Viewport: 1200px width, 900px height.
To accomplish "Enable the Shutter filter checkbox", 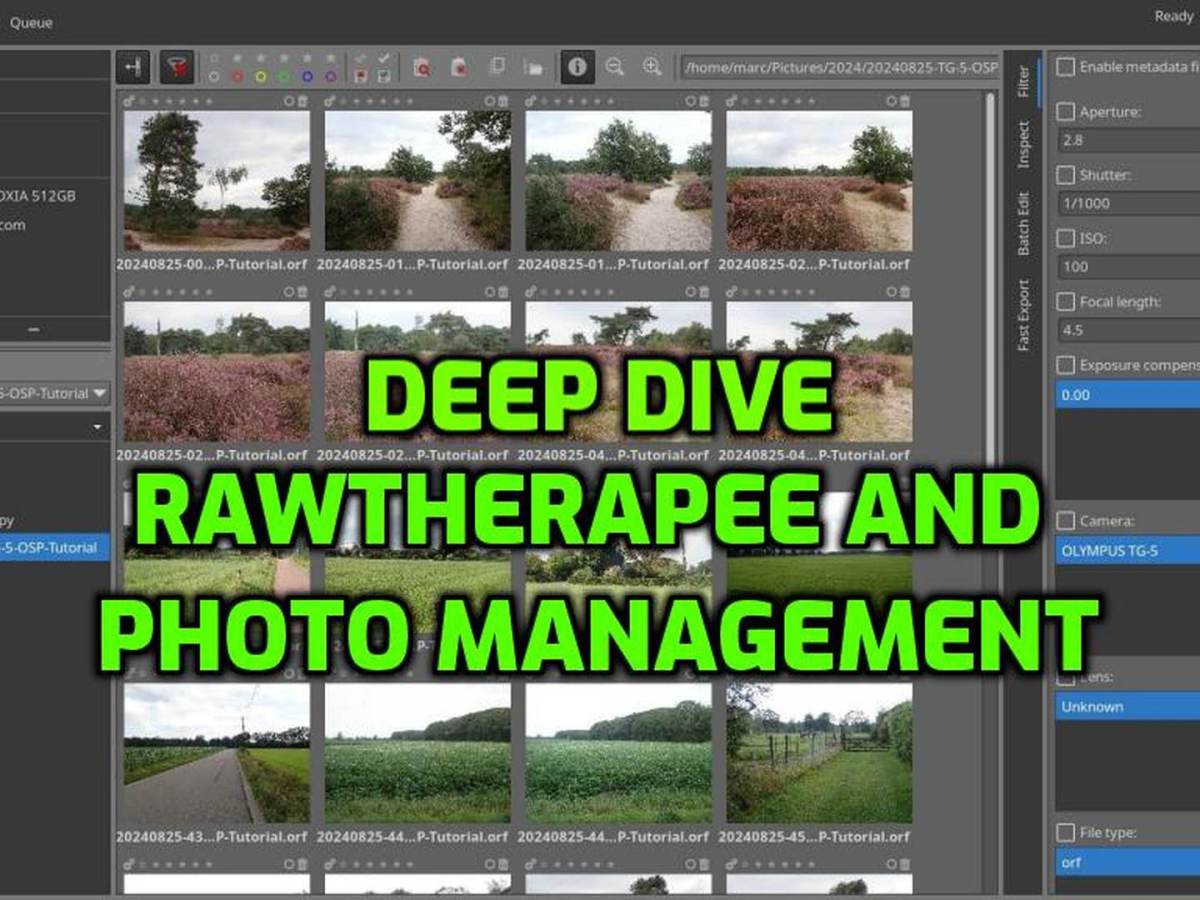I will 1067,175.
